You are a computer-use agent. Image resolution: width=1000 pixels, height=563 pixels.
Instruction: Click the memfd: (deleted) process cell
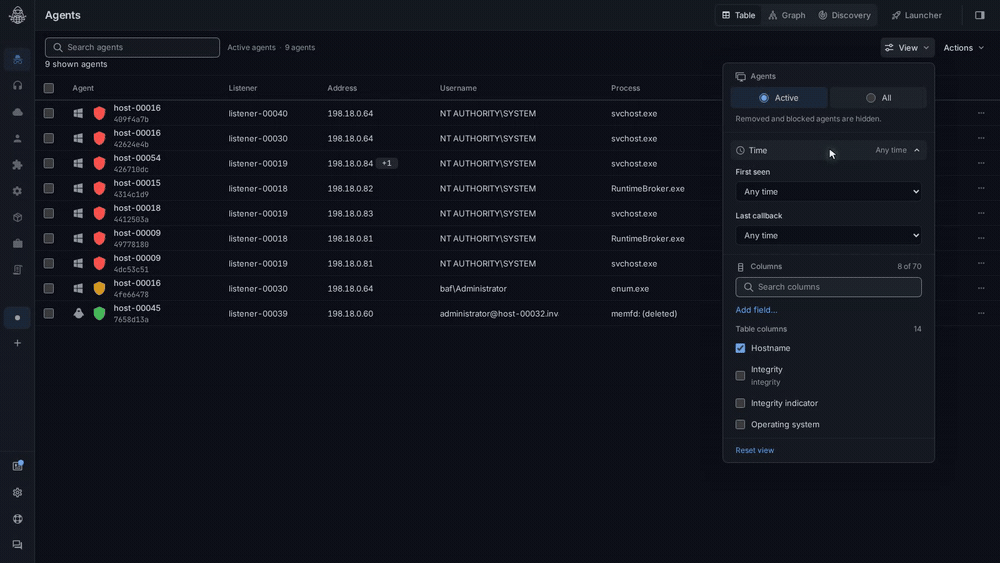coord(643,314)
